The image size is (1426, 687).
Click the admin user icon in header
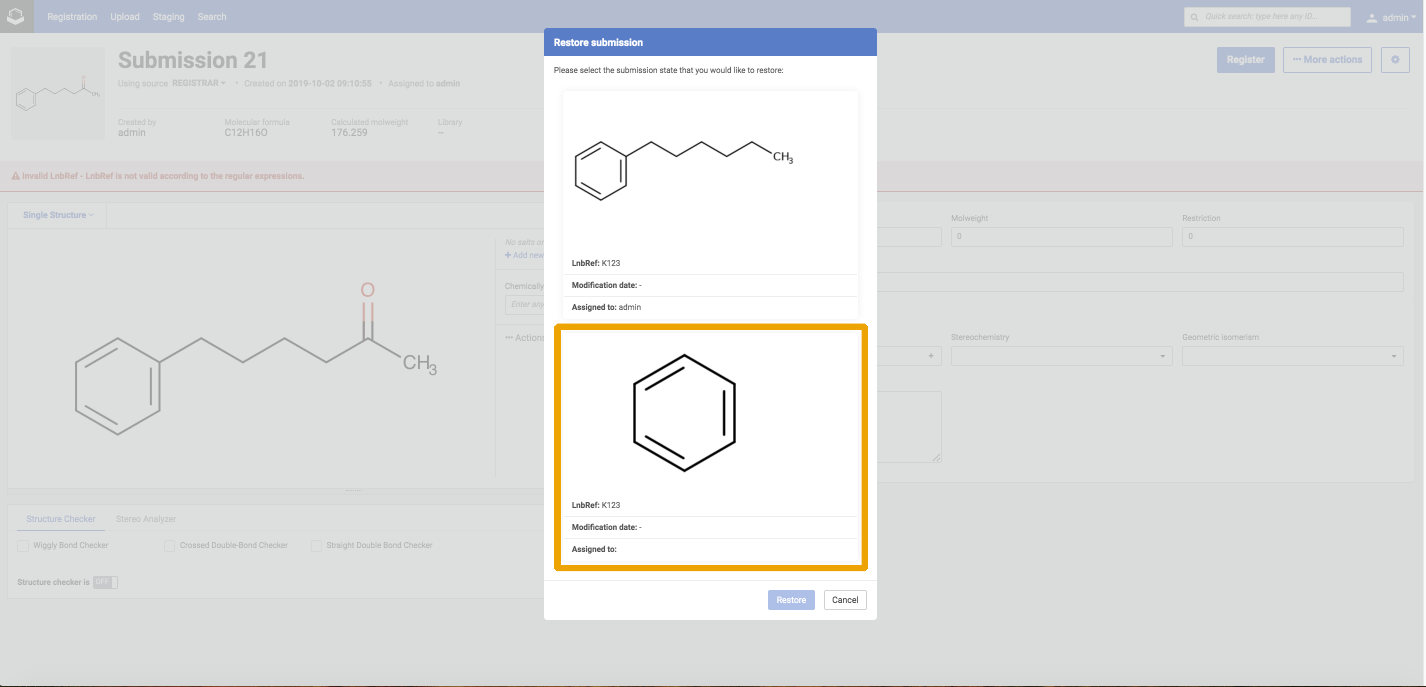coord(1372,18)
